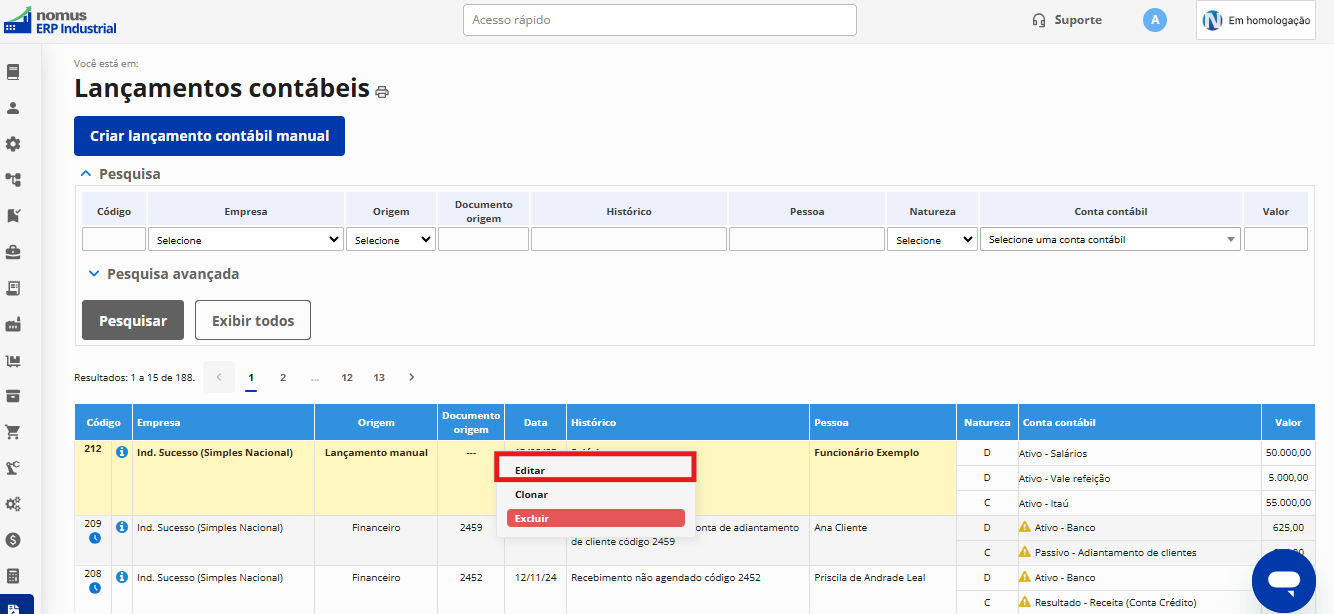
Task: Go to results page 2
Action: pos(283,377)
